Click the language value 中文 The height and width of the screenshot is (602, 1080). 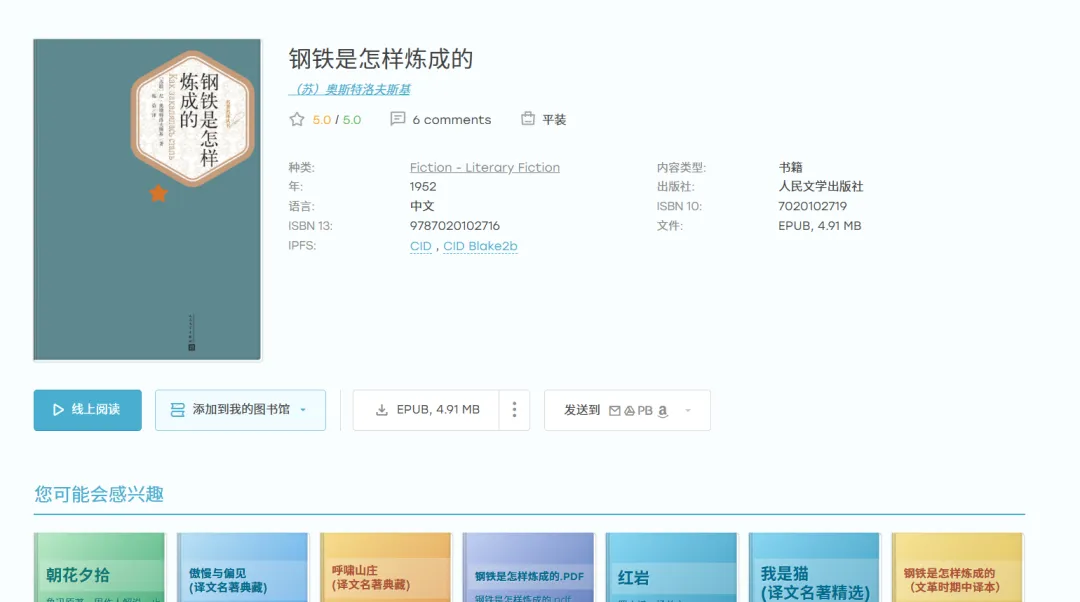422,206
